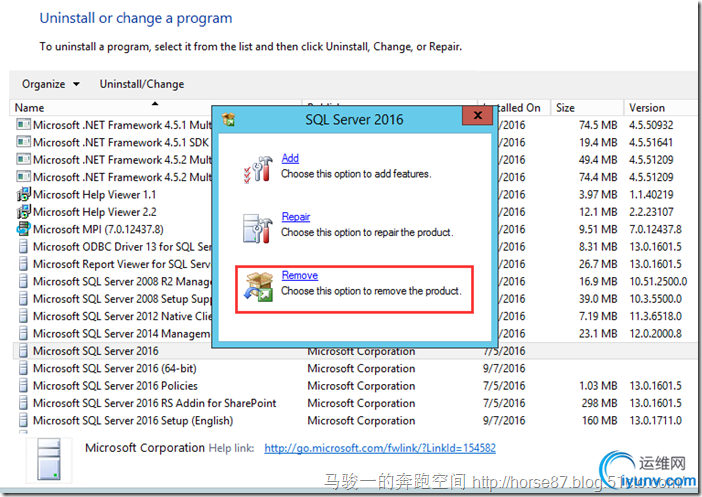The width and height of the screenshot is (702, 497).
Task: Click icon of SQL Server 2016 RS Addin row
Action: (x=23, y=403)
